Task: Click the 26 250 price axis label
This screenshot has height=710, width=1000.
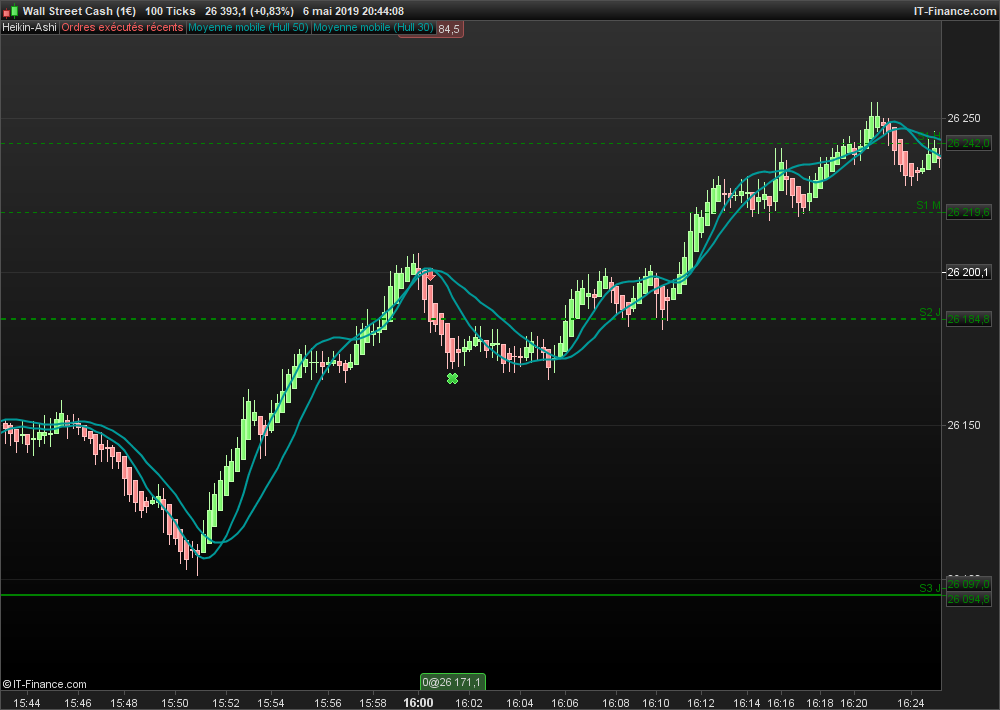Action: click(x=964, y=118)
